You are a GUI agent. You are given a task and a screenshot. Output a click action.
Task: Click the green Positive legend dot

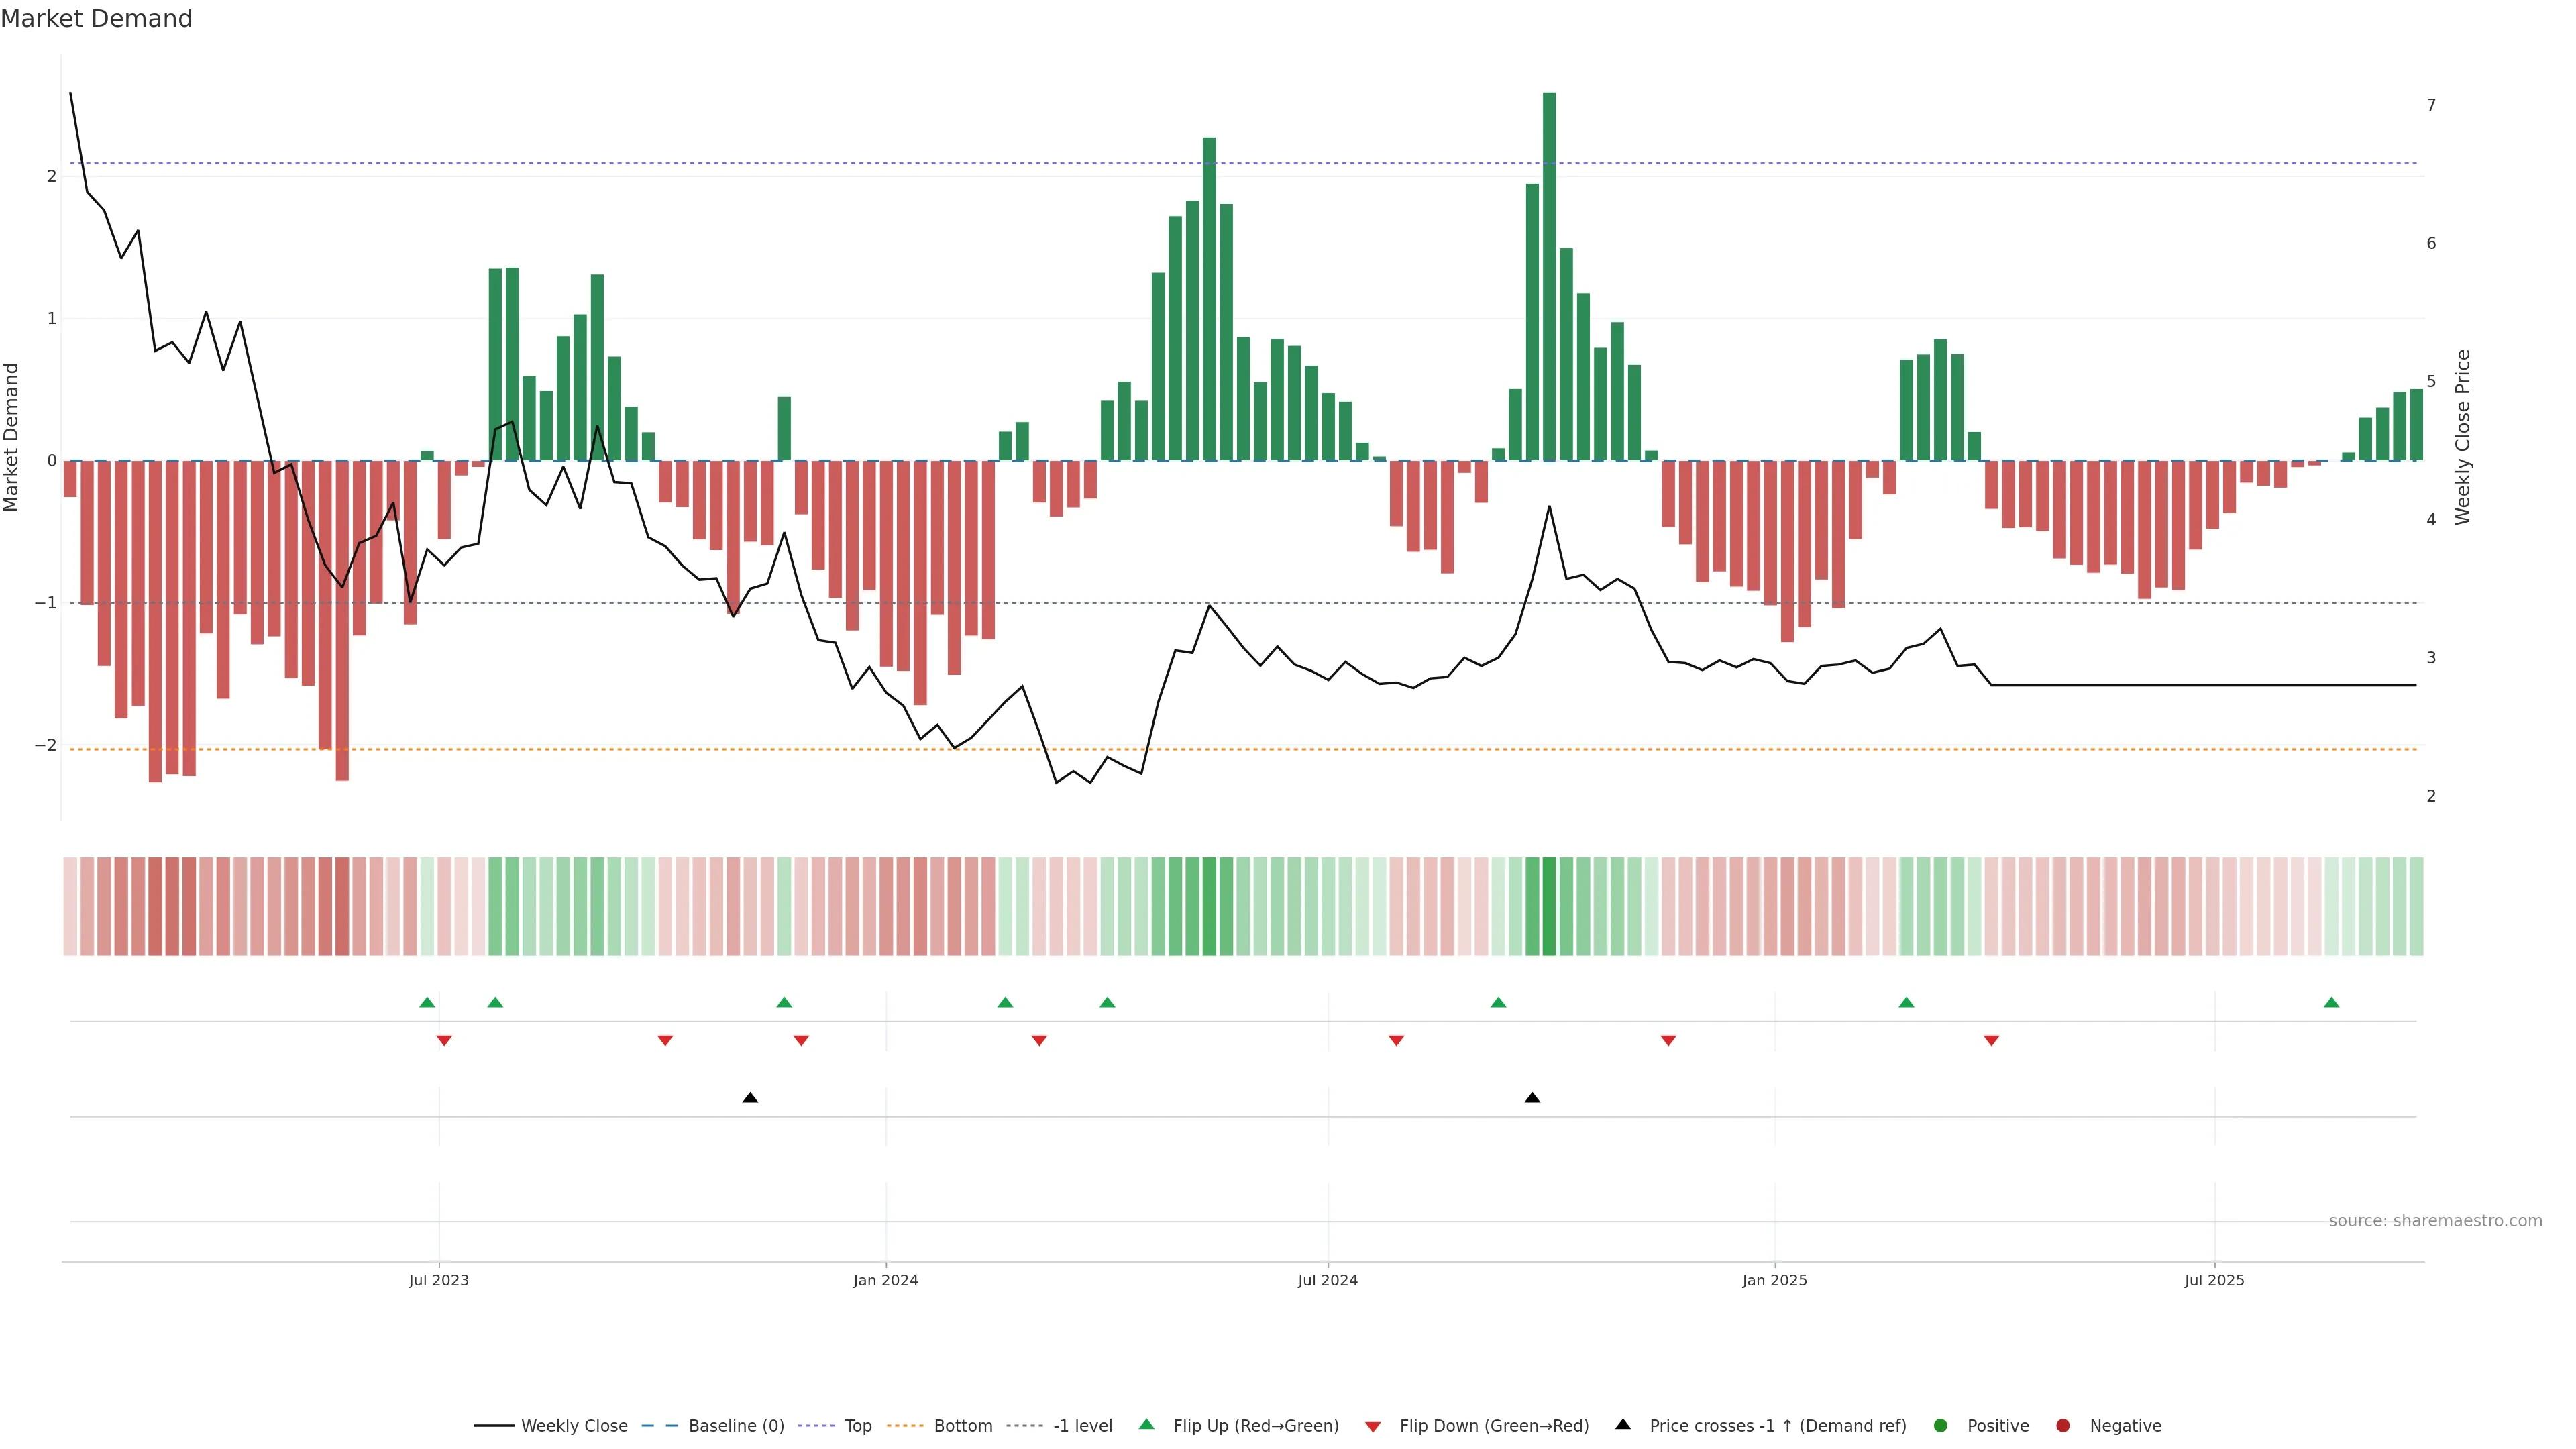click(1941, 1425)
